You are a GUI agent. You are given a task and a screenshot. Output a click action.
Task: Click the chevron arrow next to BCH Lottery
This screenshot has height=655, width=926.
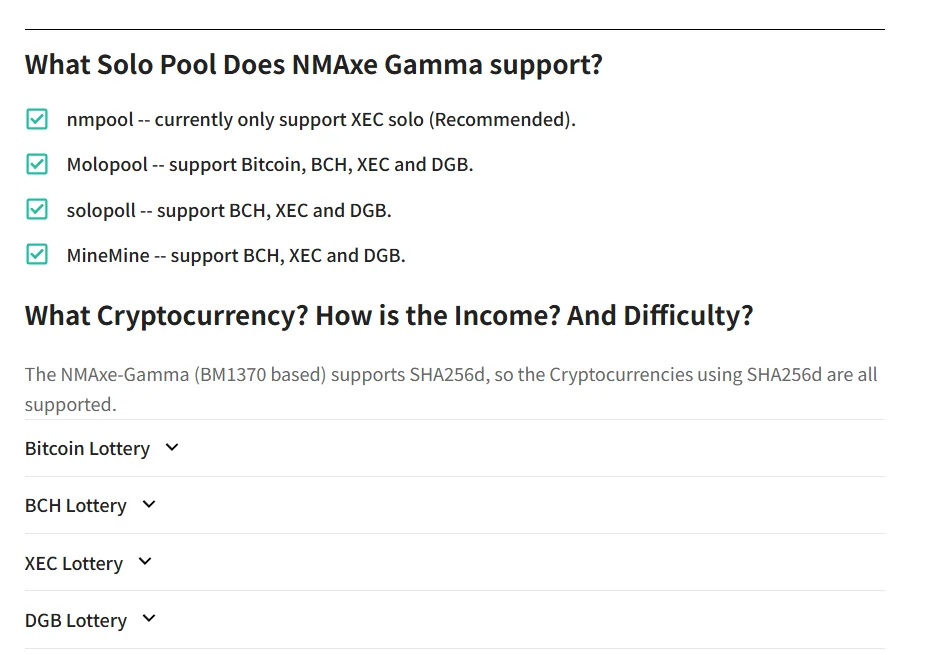(149, 505)
